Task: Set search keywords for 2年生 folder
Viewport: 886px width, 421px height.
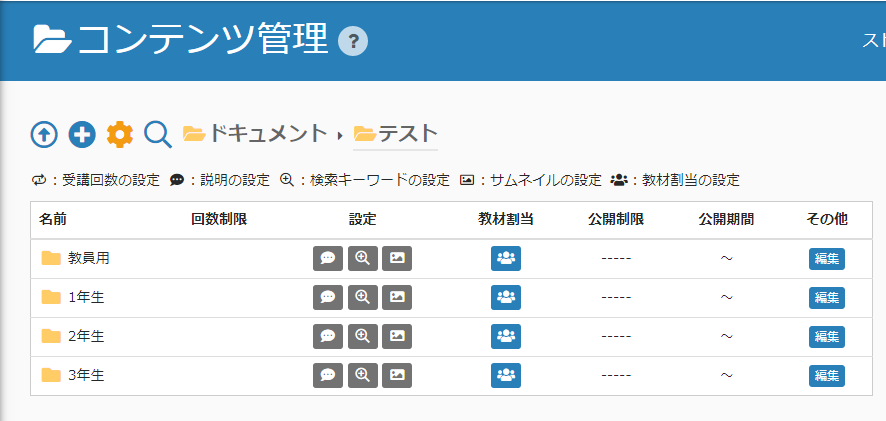Action: coord(362,336)
